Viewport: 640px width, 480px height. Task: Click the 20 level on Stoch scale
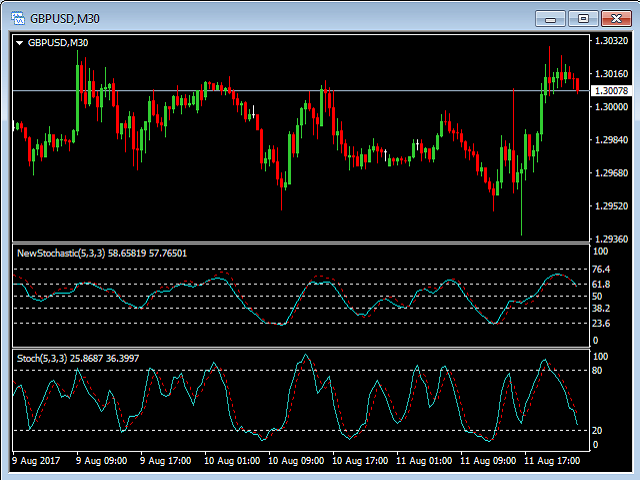(600, 431)
